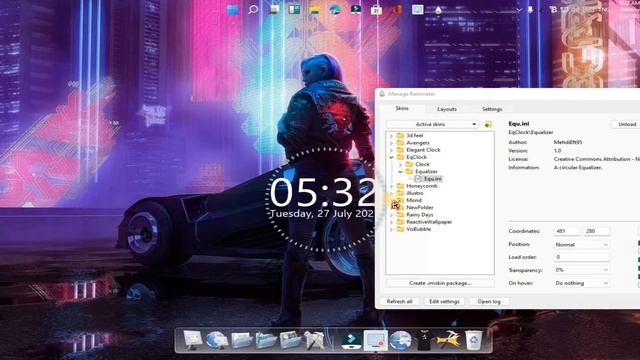Viewport: 640px width, 360px height.
Task: Launch File Explorer from the taskbar
Action: tap(314, 9)
